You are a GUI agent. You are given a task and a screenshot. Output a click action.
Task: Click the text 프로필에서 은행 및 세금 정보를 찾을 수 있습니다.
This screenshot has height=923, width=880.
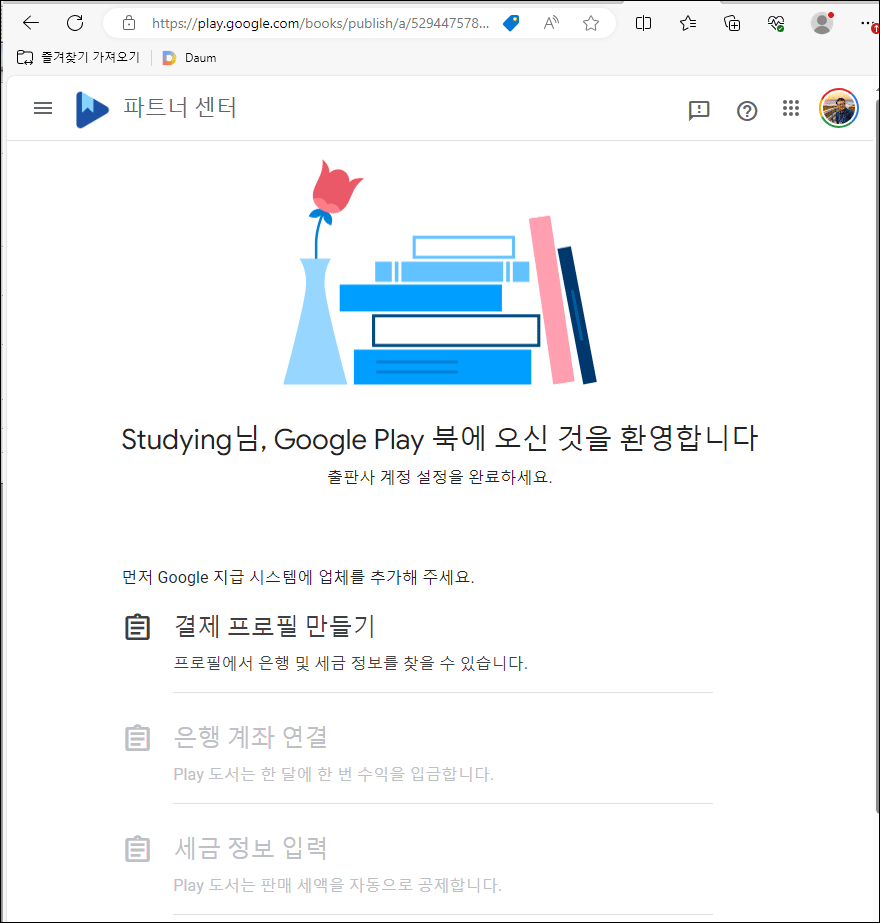[351, 663]
